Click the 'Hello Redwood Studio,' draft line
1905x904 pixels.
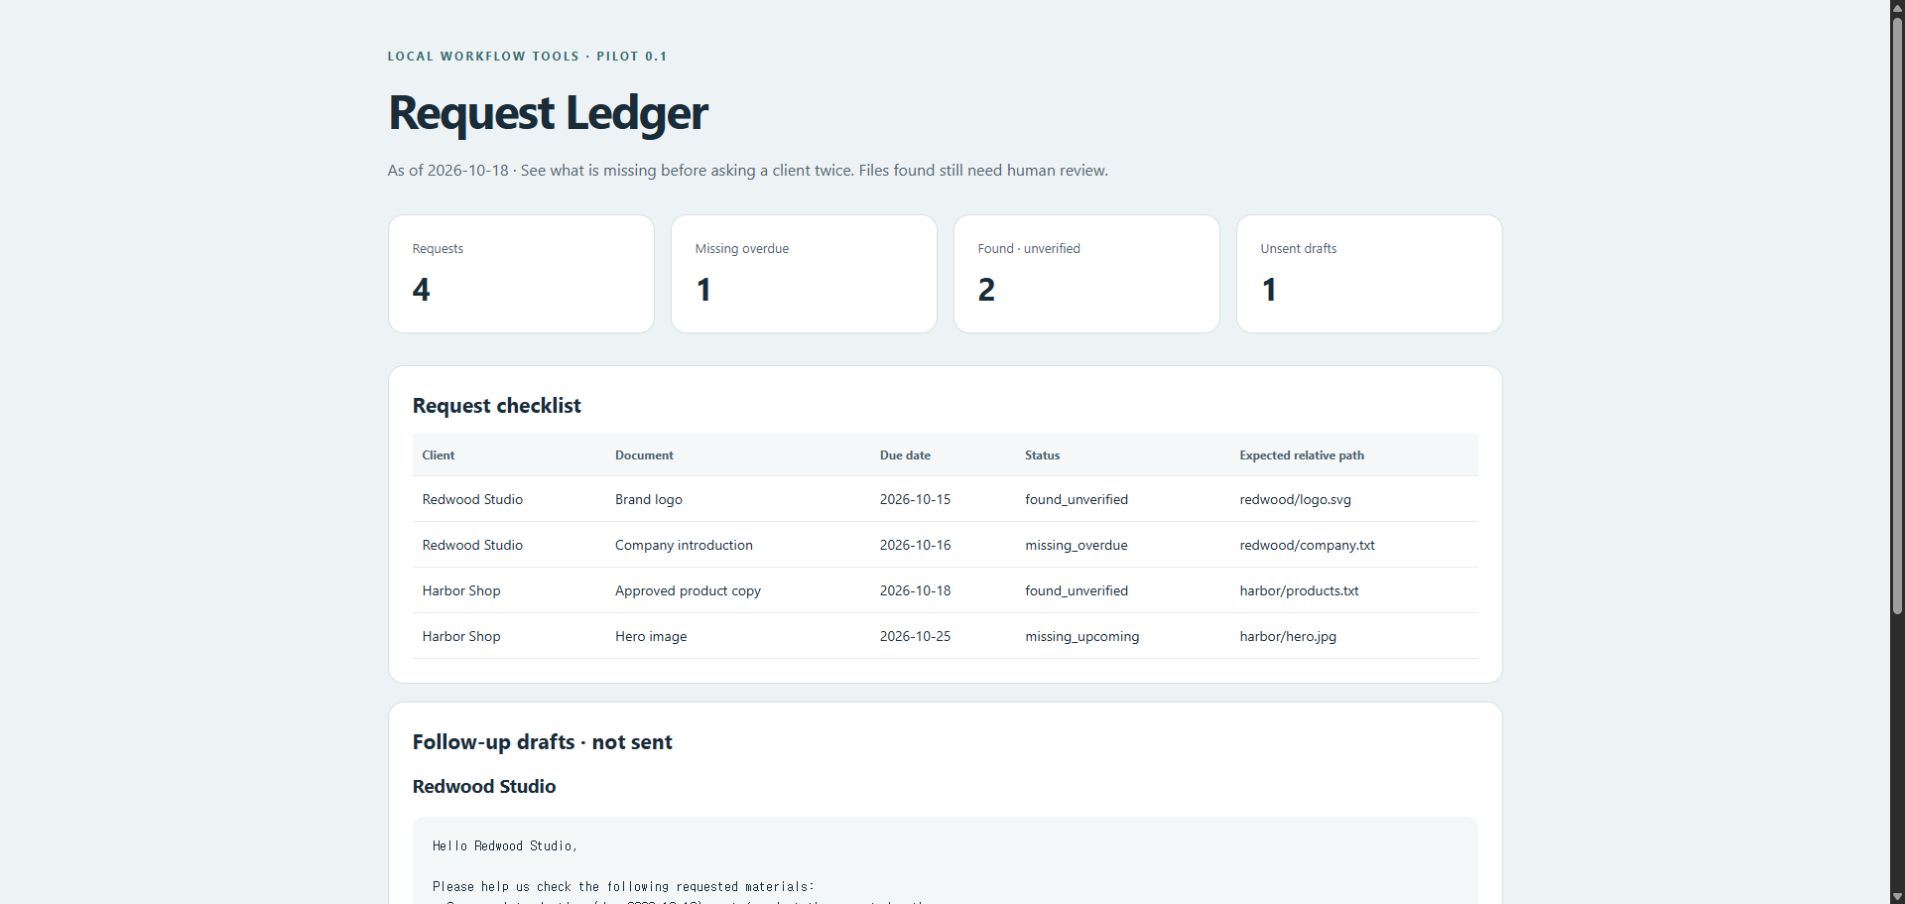point(505,846)
